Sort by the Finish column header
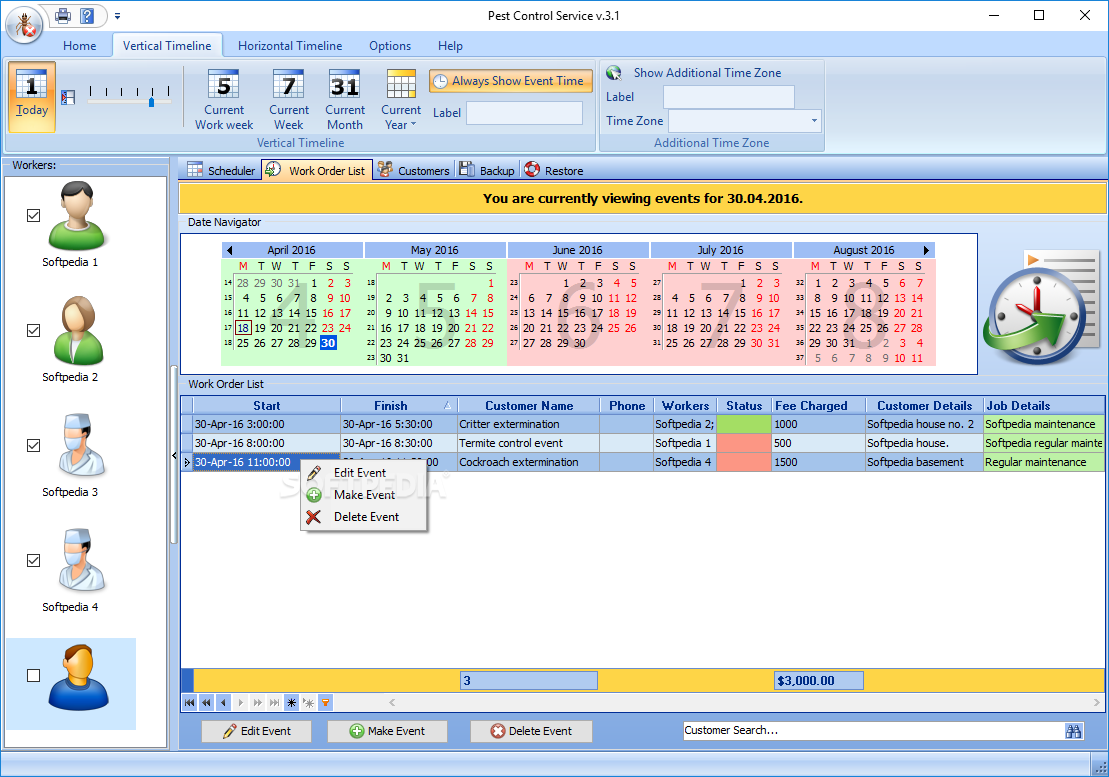The height and width of the screenshot is (777, 1109). point(399,406)
